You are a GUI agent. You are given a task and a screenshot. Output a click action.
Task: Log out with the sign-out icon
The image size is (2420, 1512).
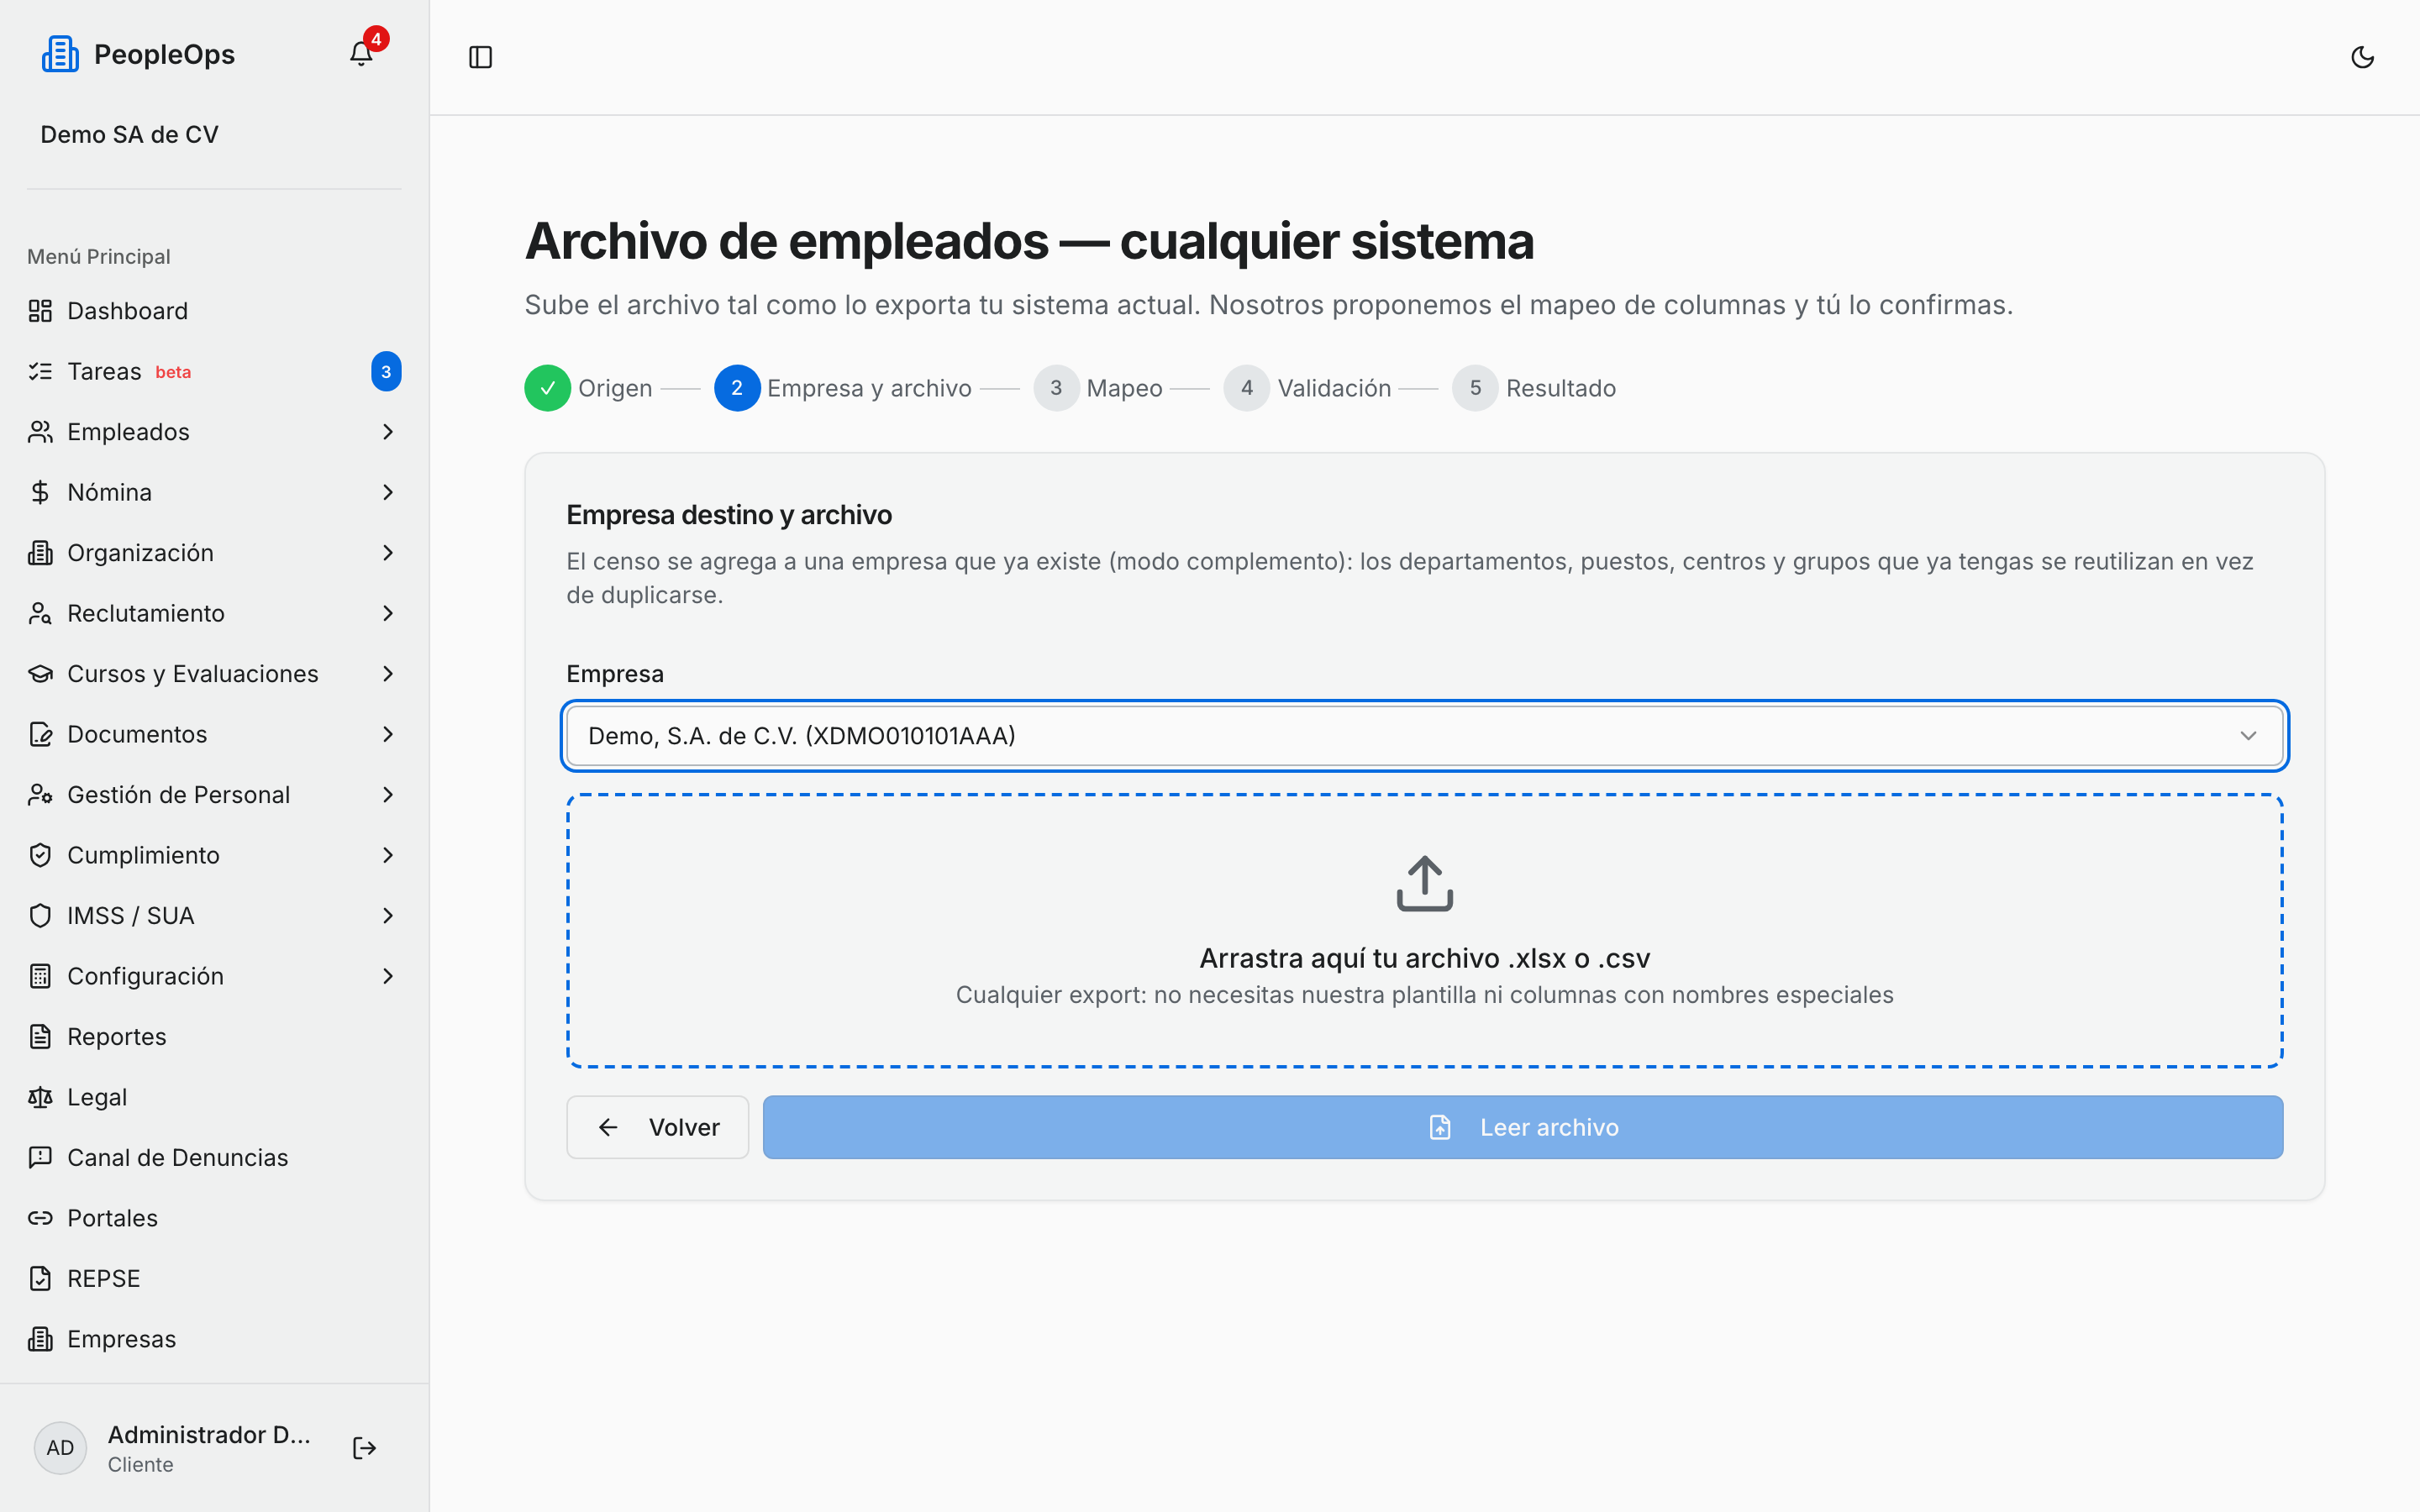click(x=364, y=1448)
